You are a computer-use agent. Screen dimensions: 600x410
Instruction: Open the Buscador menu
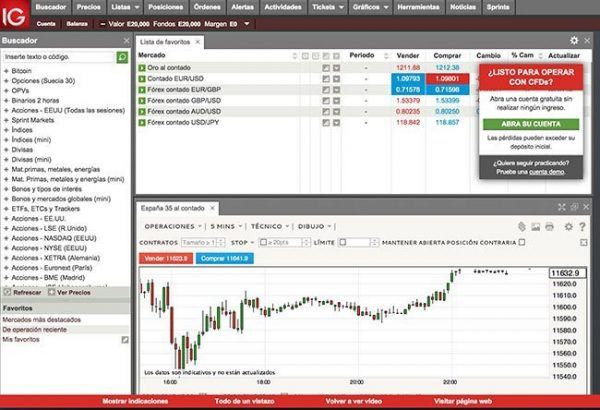click(x=51, y=7)
